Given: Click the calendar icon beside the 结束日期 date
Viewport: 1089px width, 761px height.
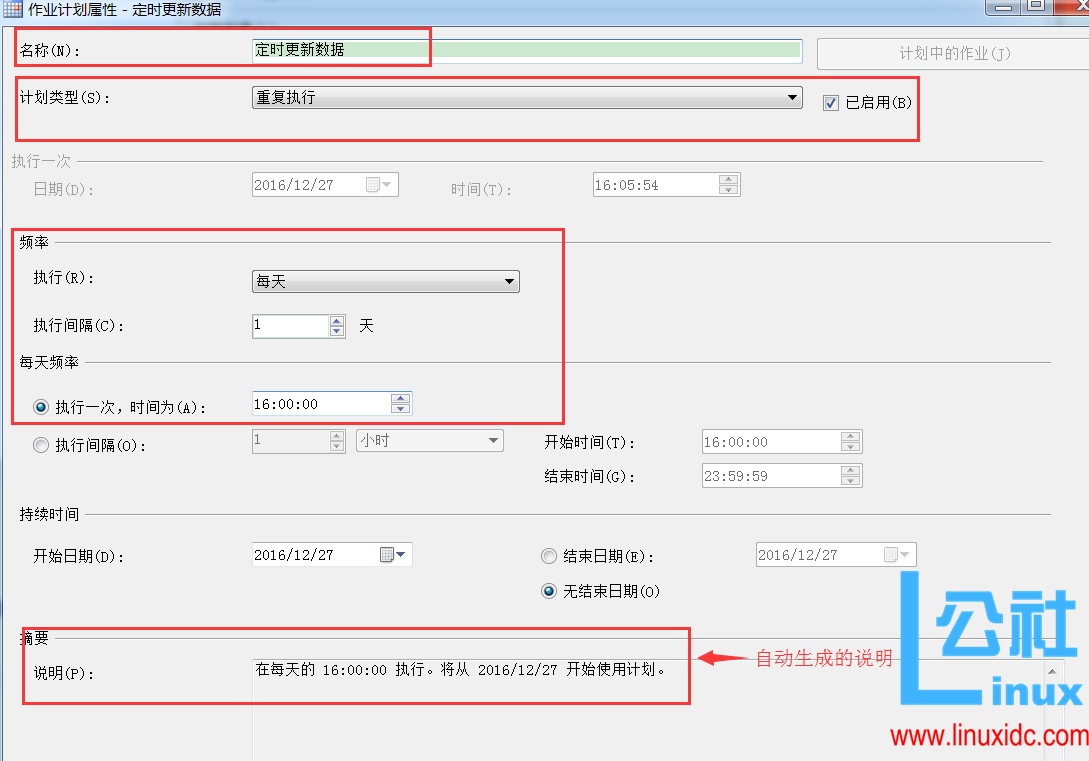Looking at the screenshot, I should click(x=889, y=554).
